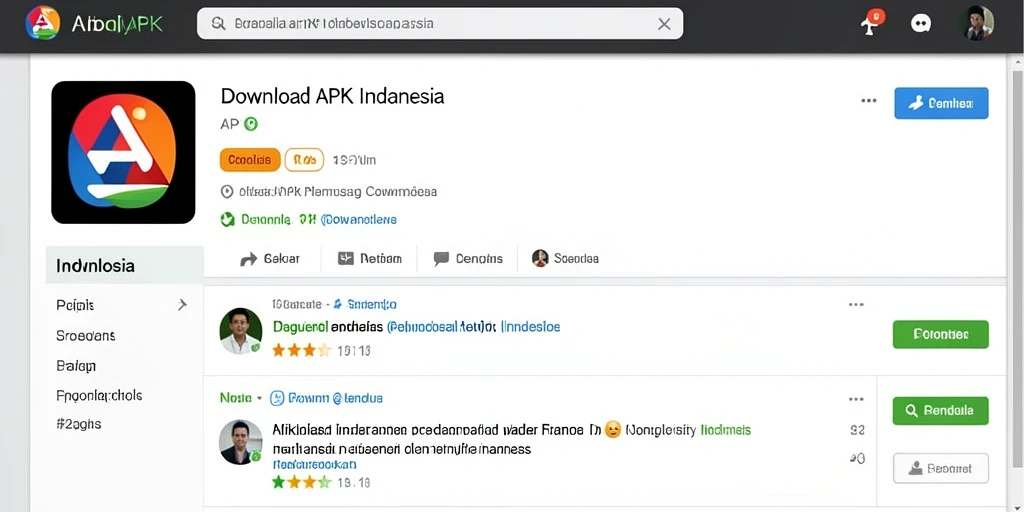Click the smiley emoji in second review
The image size is (1024, 512).
click(613, 430)
